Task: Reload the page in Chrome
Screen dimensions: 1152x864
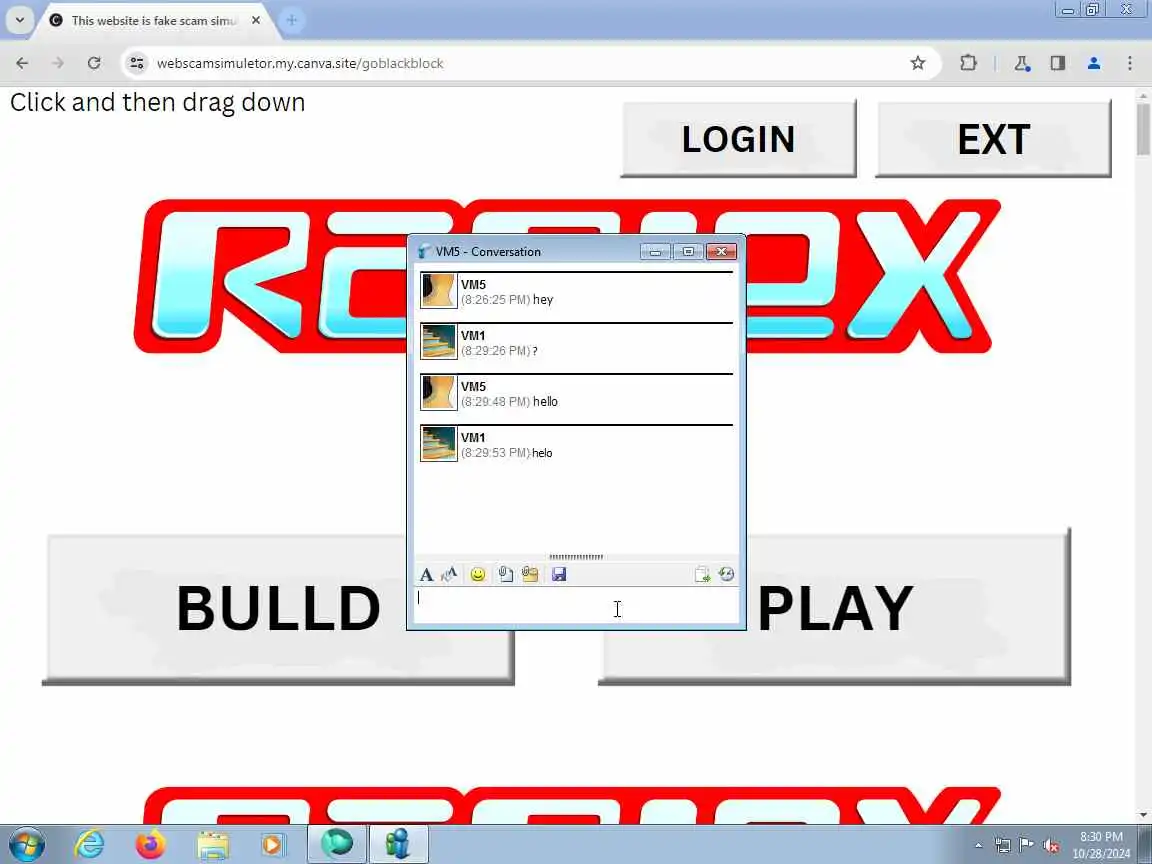Action: (x=94, y=63)
